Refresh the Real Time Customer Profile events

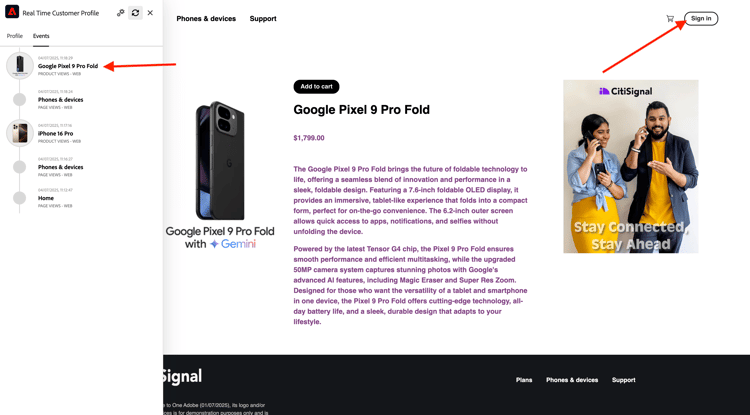[x=135, y=13]
